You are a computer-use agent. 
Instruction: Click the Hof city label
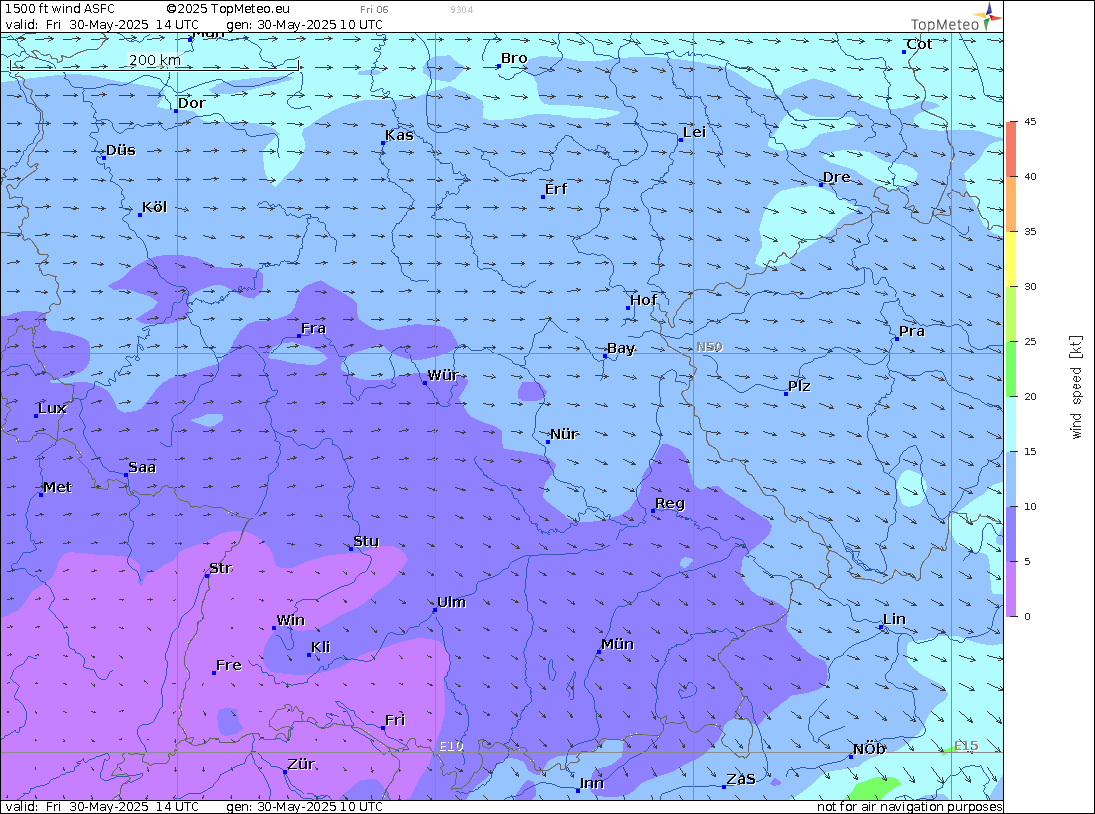[x=643, y=300]
